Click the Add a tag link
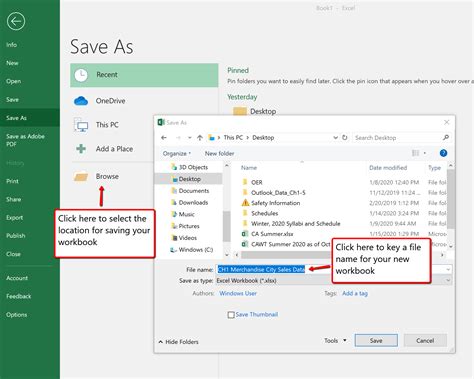The height and width of the screenshot is (379, 474). tap(355, 293)
